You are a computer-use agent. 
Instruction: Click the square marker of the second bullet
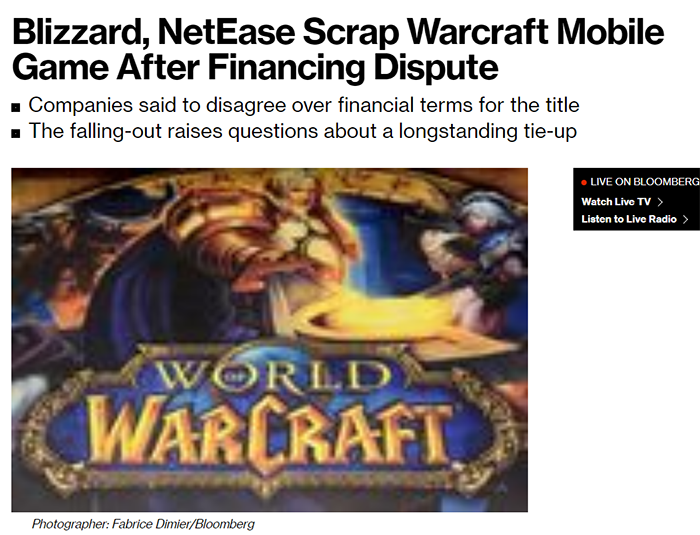(x=16, y=134)
